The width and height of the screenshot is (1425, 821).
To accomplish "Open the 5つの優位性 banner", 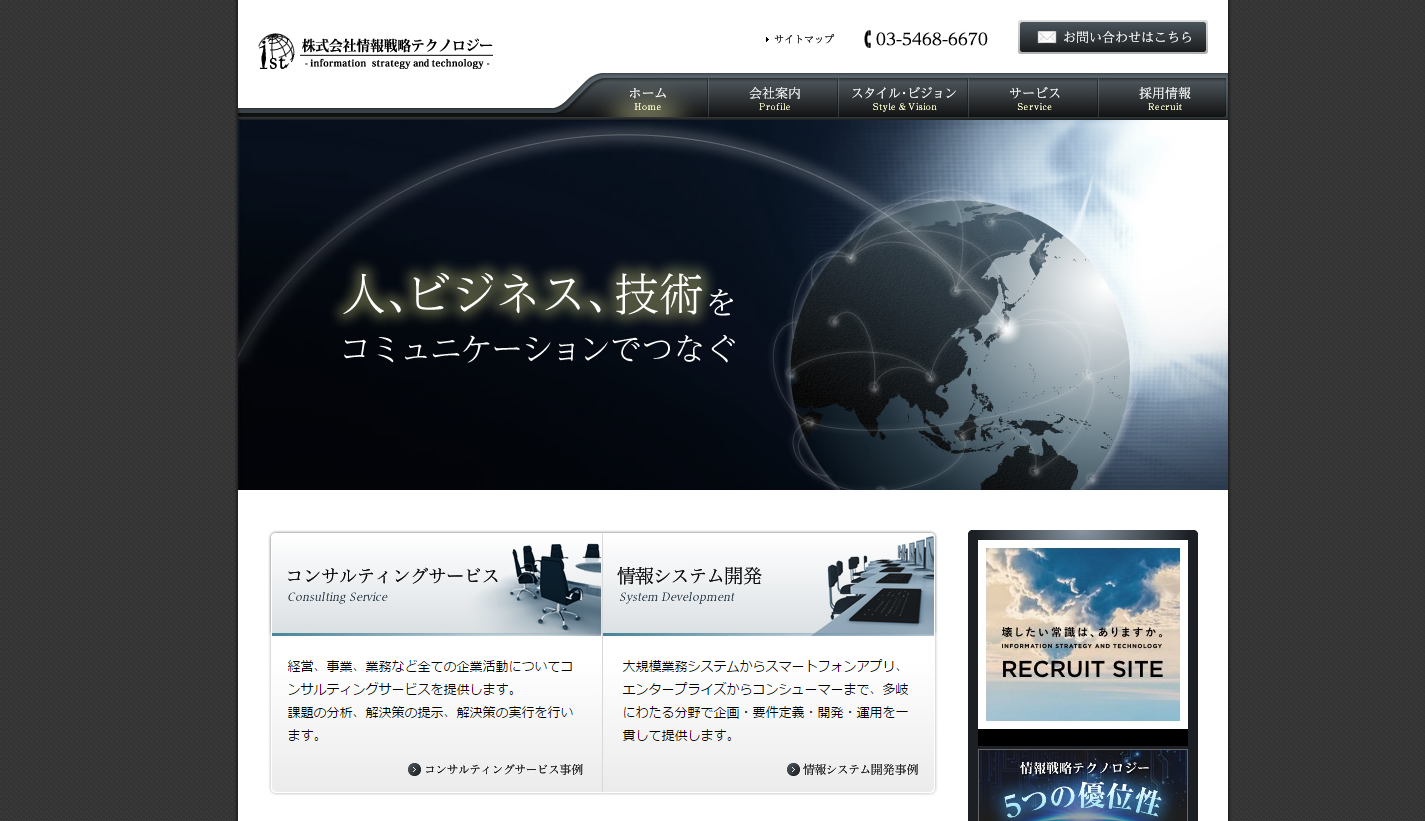I will point(1083,785).
